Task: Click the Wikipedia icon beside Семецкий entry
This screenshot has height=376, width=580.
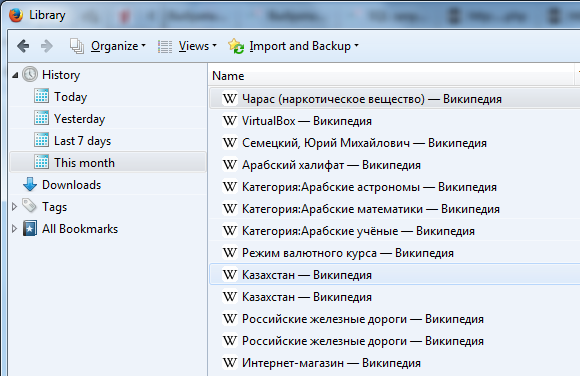Action: pos(230,143)
